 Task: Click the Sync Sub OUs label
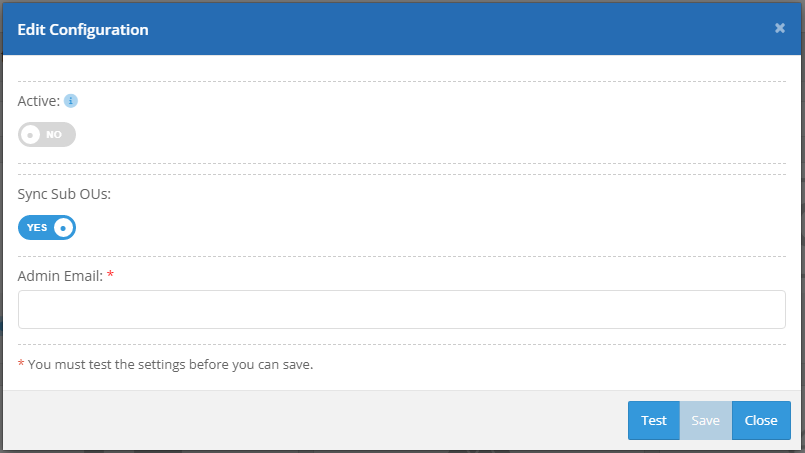pos(64,194)
